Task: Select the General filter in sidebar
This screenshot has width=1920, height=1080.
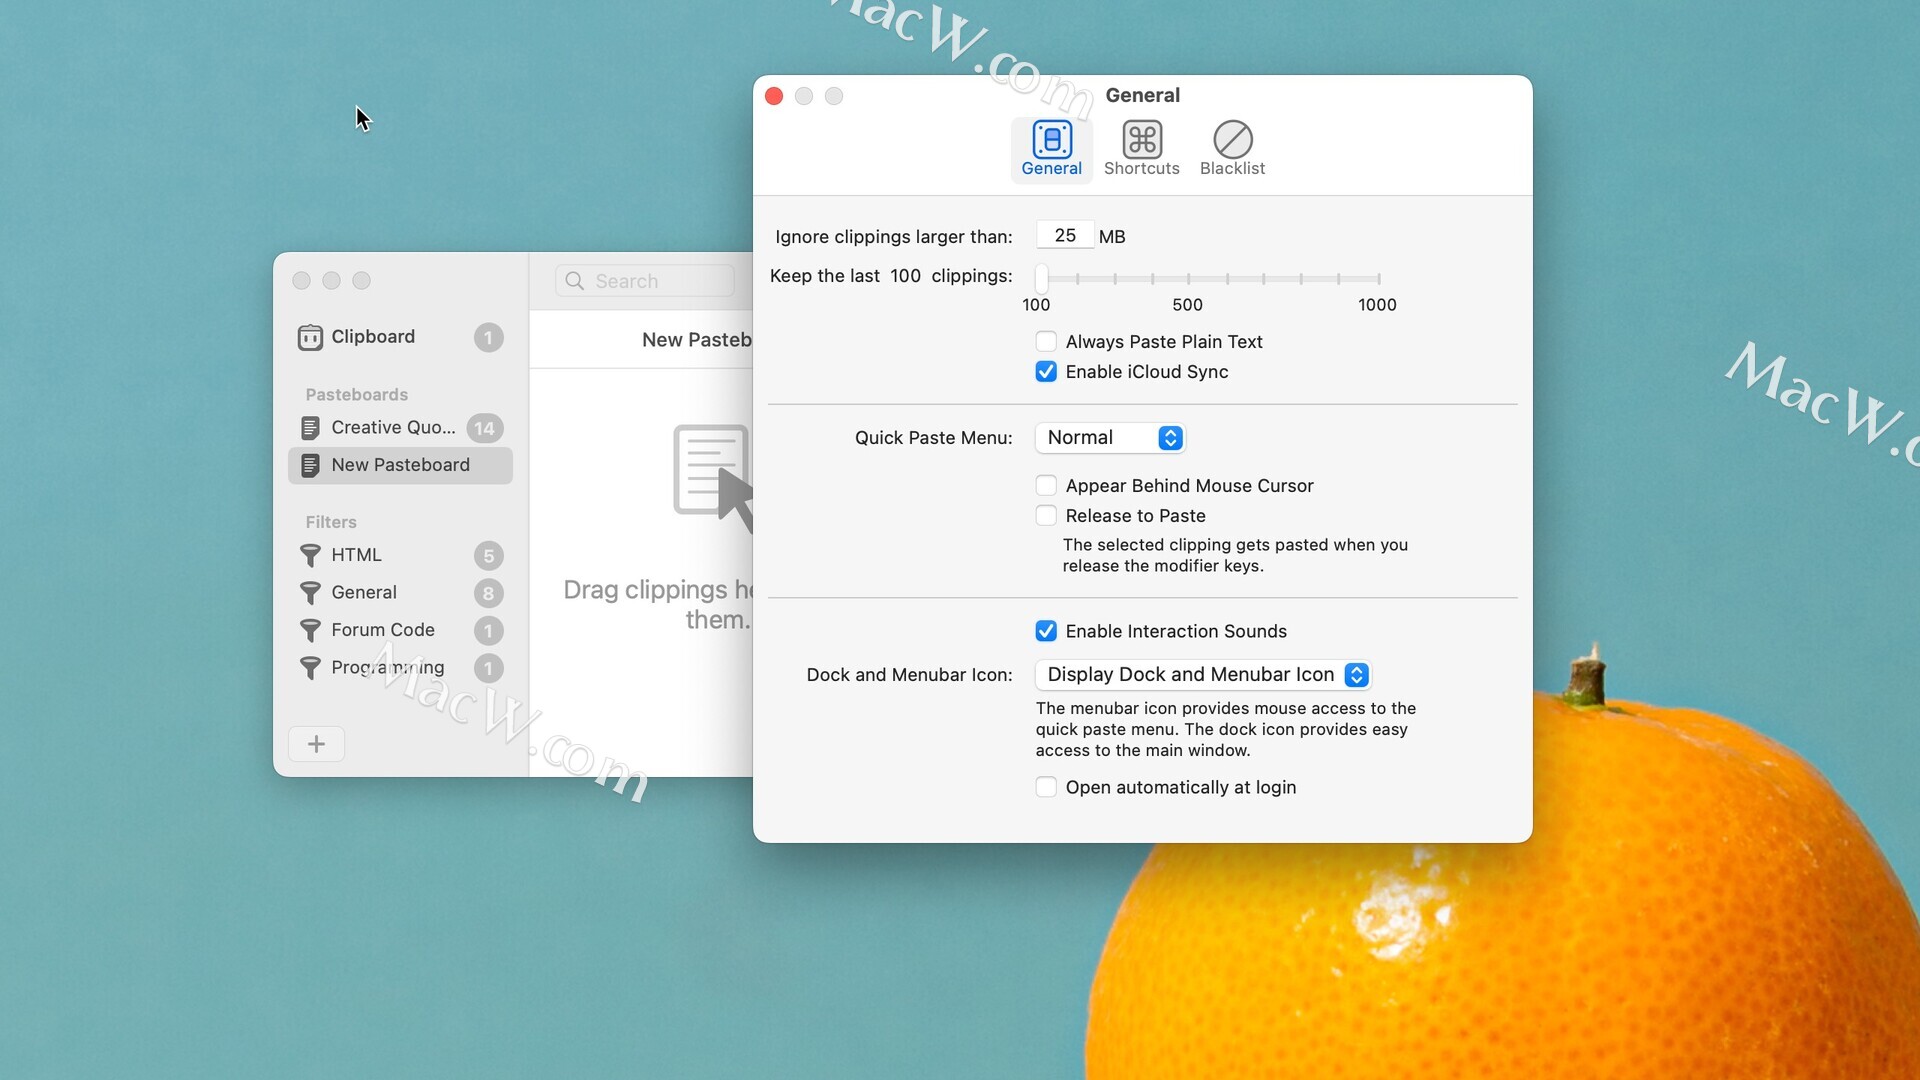Action: pos(400,593)
